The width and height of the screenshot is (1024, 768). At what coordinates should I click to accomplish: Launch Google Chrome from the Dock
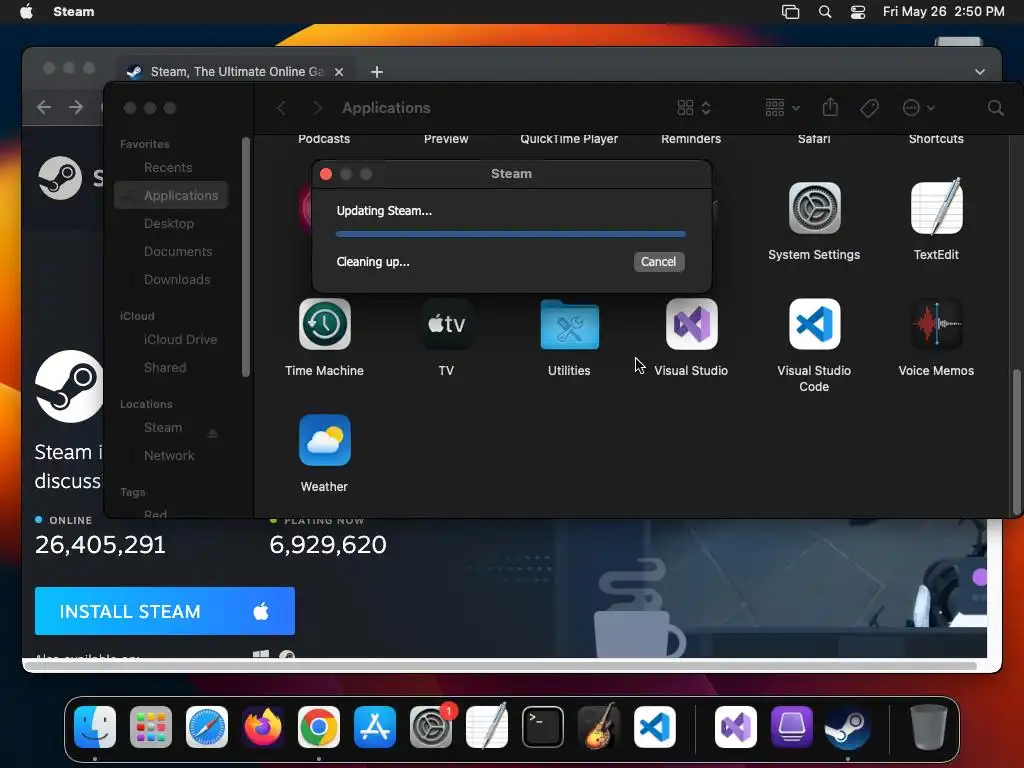click(319, 727)
